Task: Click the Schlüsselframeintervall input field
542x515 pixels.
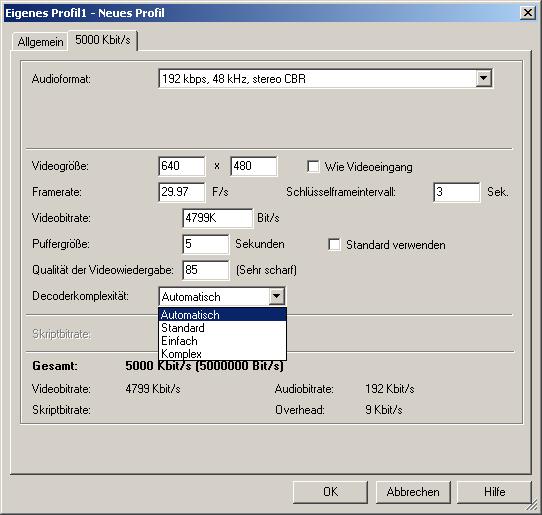Action: [x=457, y=192]
